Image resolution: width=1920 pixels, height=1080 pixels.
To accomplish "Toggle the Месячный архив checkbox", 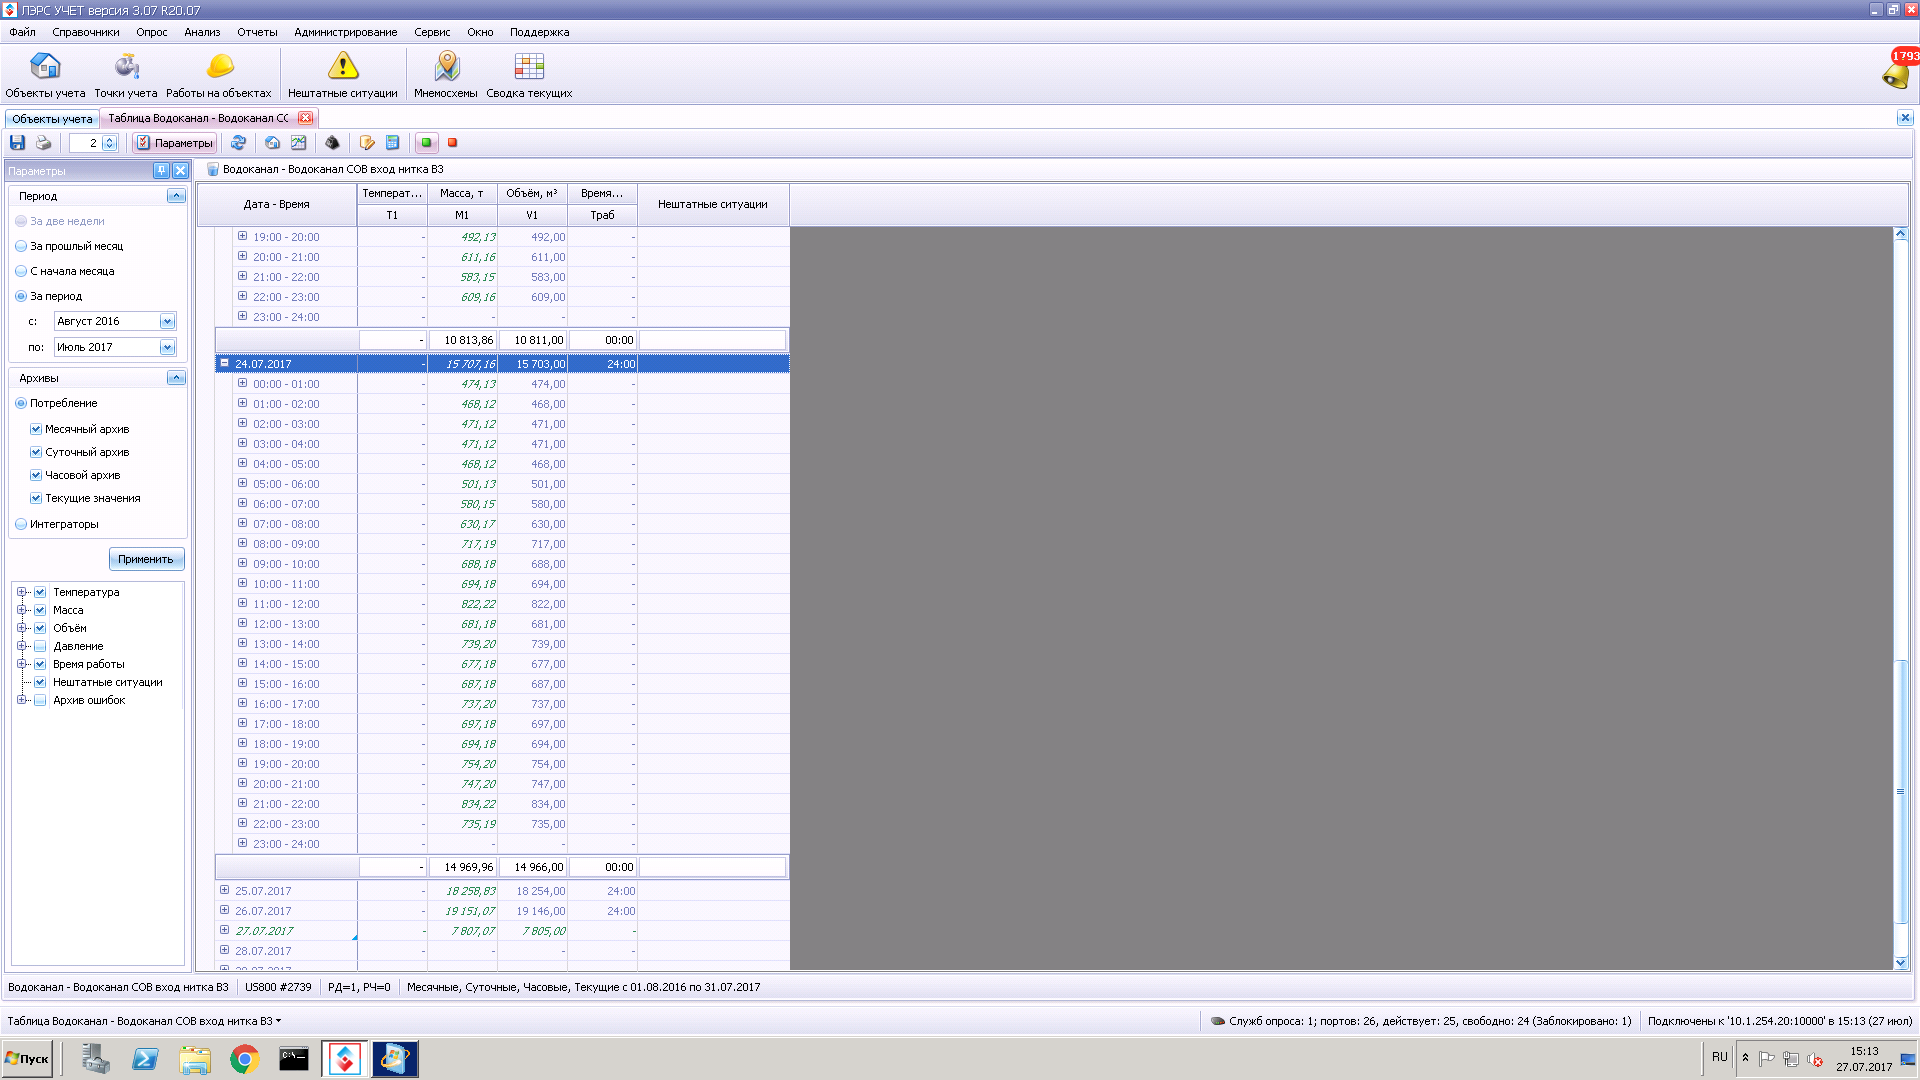I will point(36,429).
